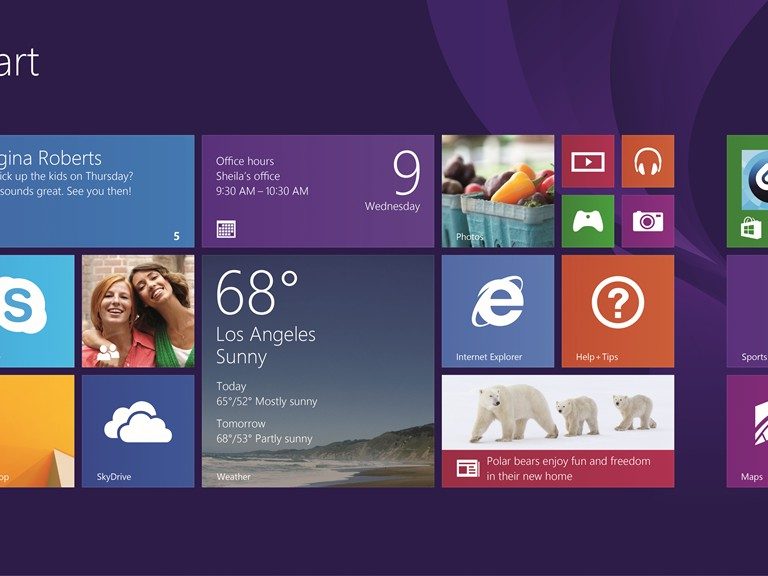Click the polar bears photo
This screenshot has height=576, width=768.
[x=558, y=413]
